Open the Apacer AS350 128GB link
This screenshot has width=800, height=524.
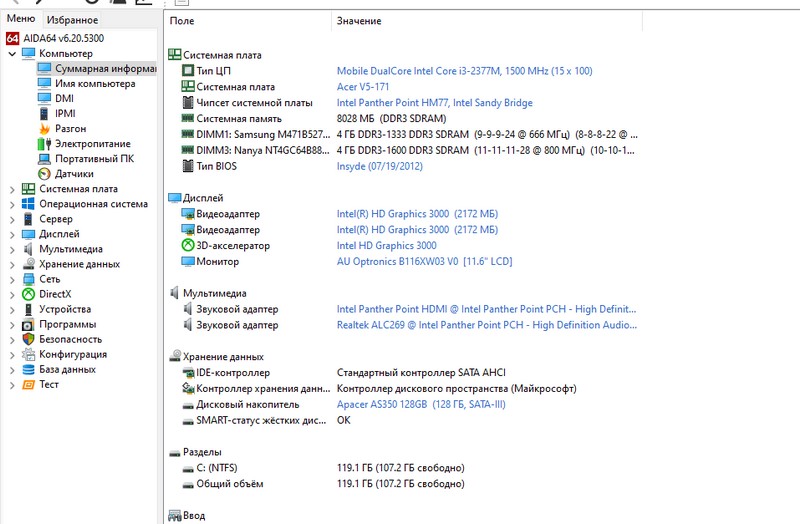pyautogui.click(x=421, y=405)
